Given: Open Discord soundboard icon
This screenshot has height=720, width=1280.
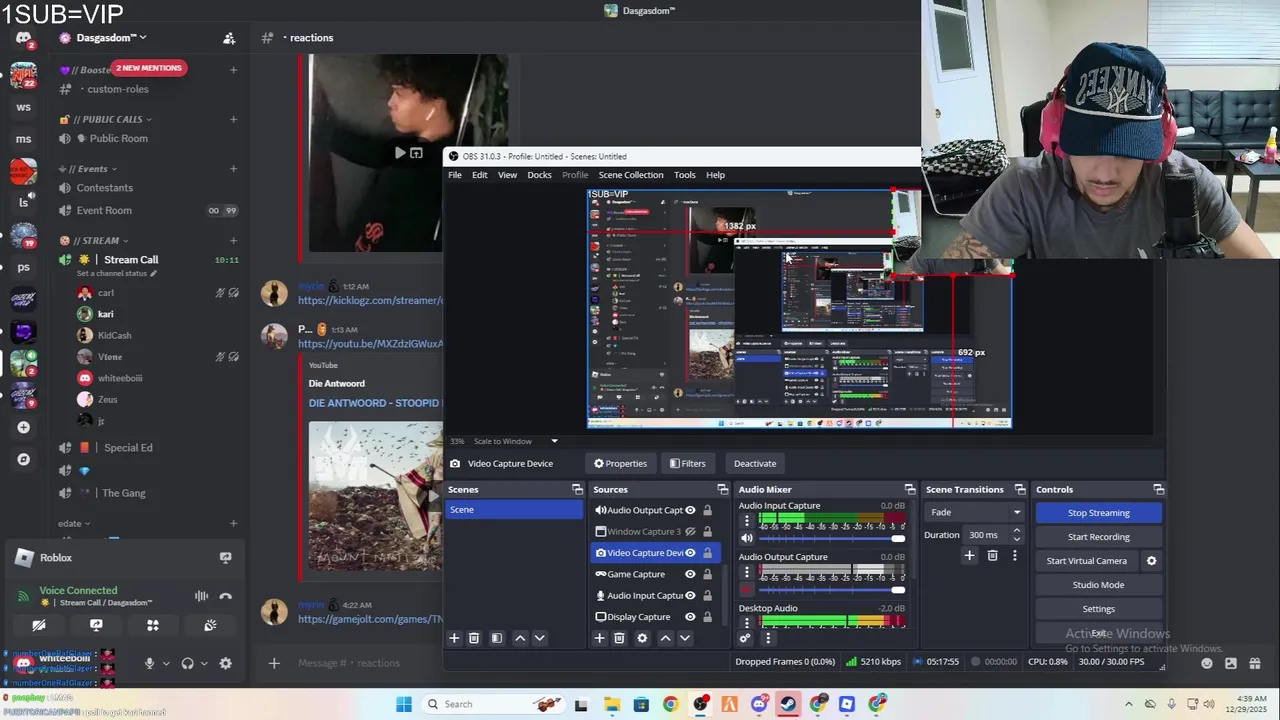Looking at the screenshot, I should pyautogui.click(x=210, y=625).
